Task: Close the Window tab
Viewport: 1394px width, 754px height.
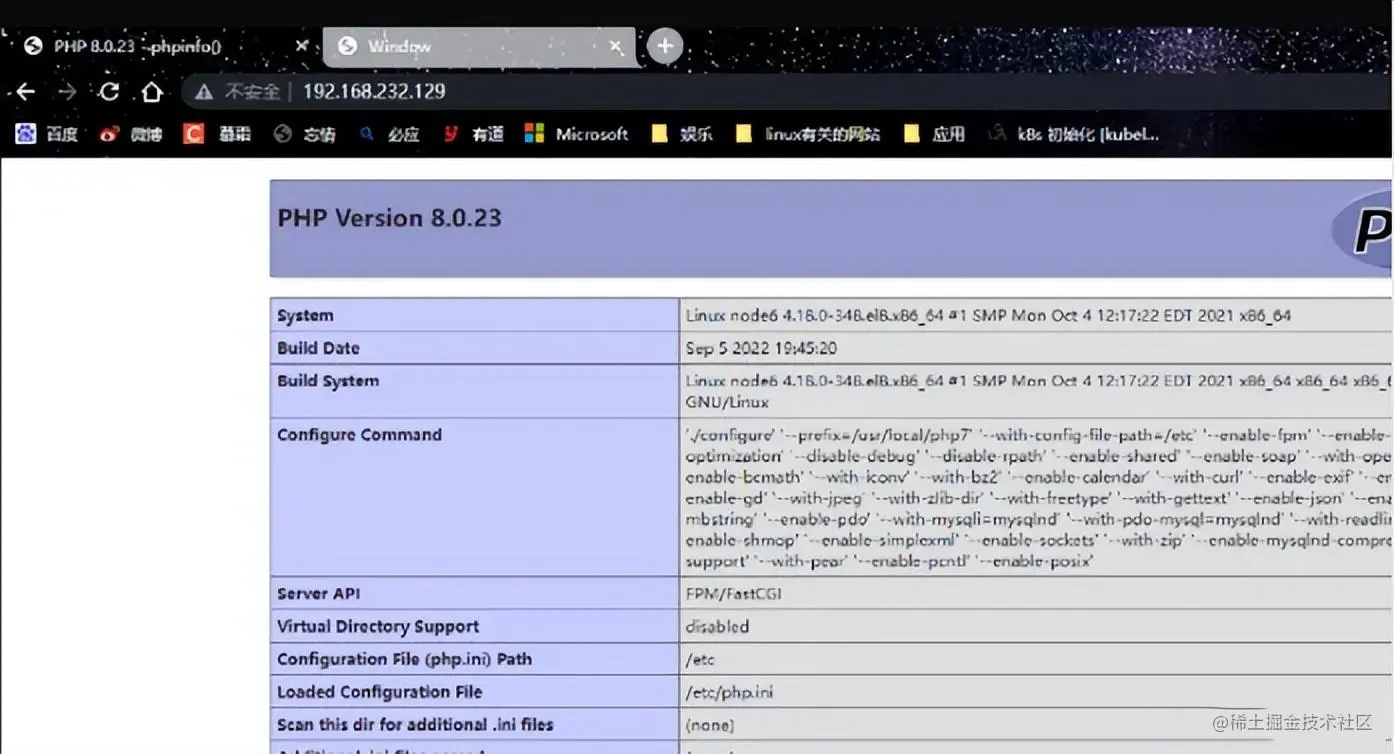Action: pyautogui.click(x=617, y=46)
